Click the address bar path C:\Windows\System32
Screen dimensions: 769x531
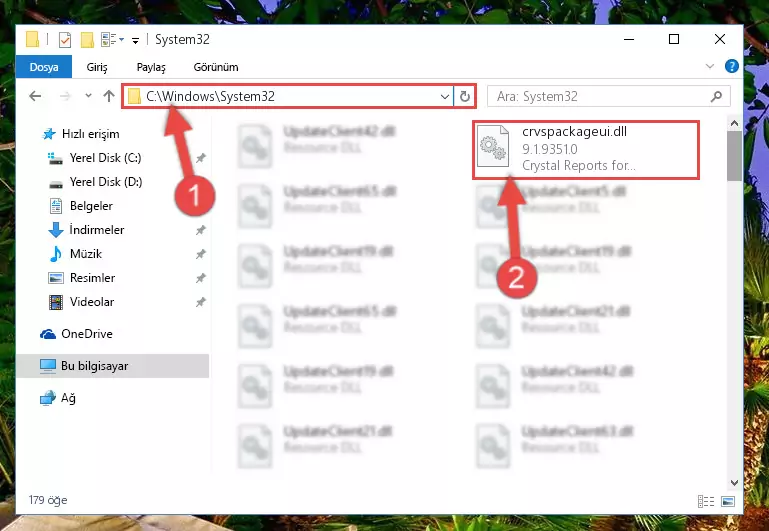pyautogui.click(x=210, y=97)
